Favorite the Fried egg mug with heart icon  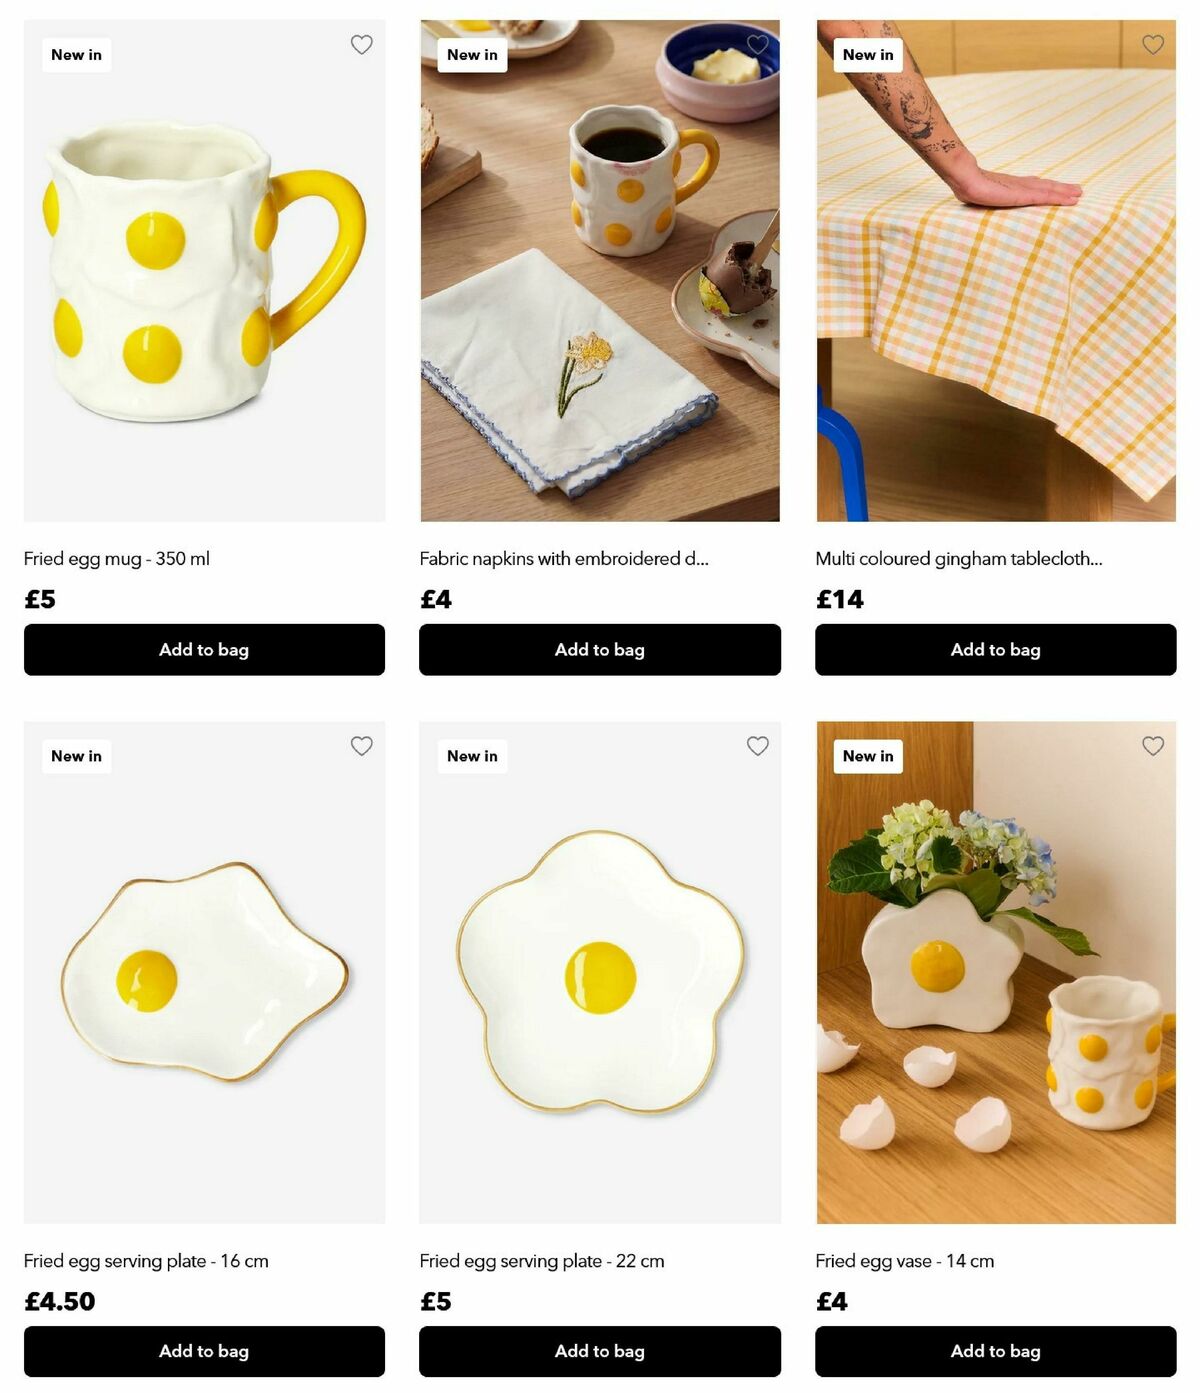click(x=361, y=45)
